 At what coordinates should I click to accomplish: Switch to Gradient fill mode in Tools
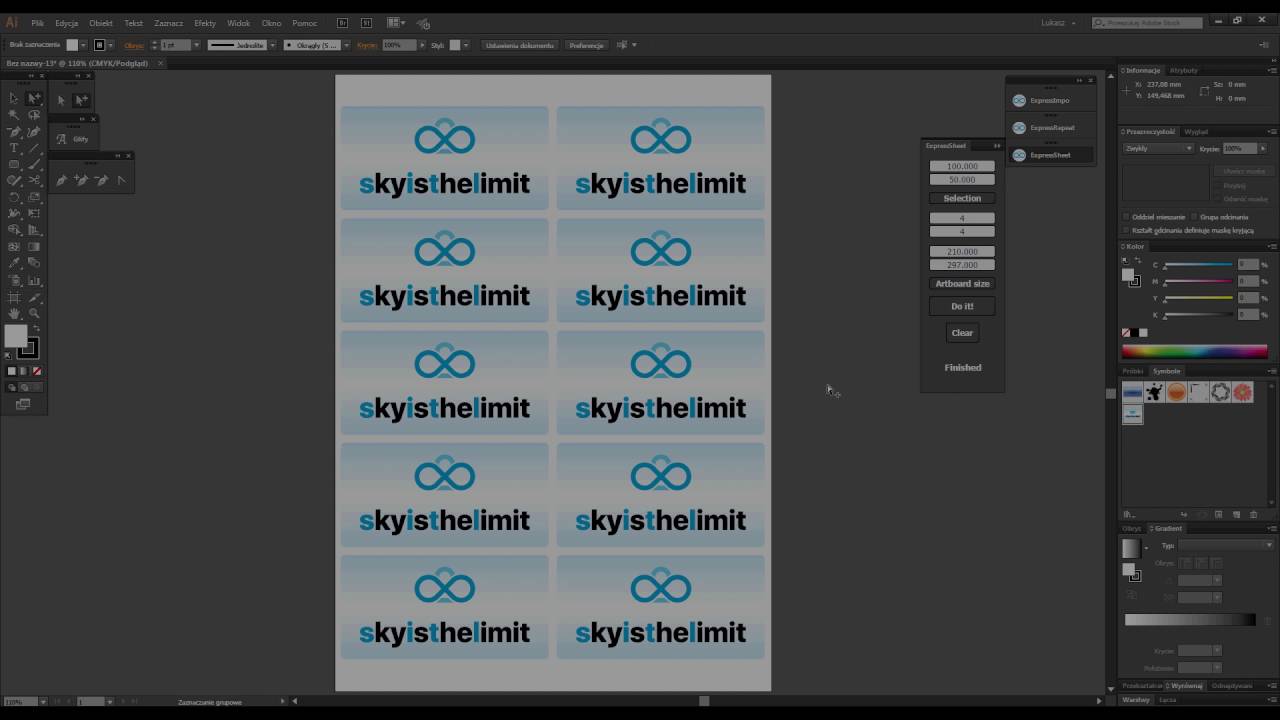click(24, 371)
